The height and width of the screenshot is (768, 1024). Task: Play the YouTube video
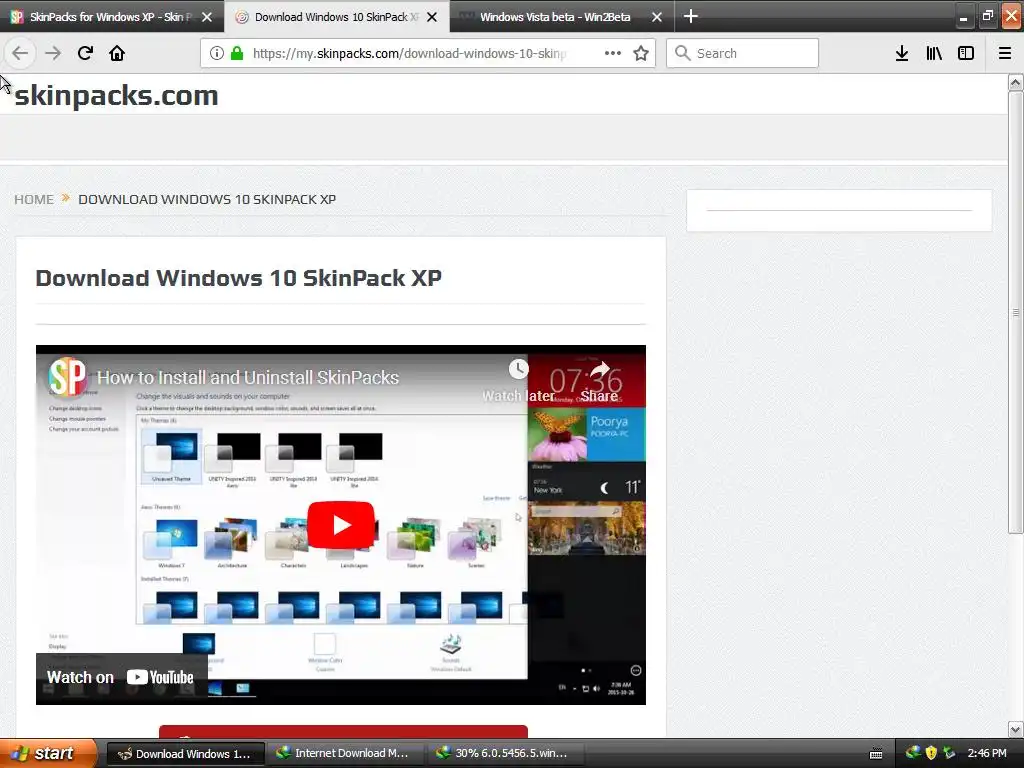[x=340, y=525]
